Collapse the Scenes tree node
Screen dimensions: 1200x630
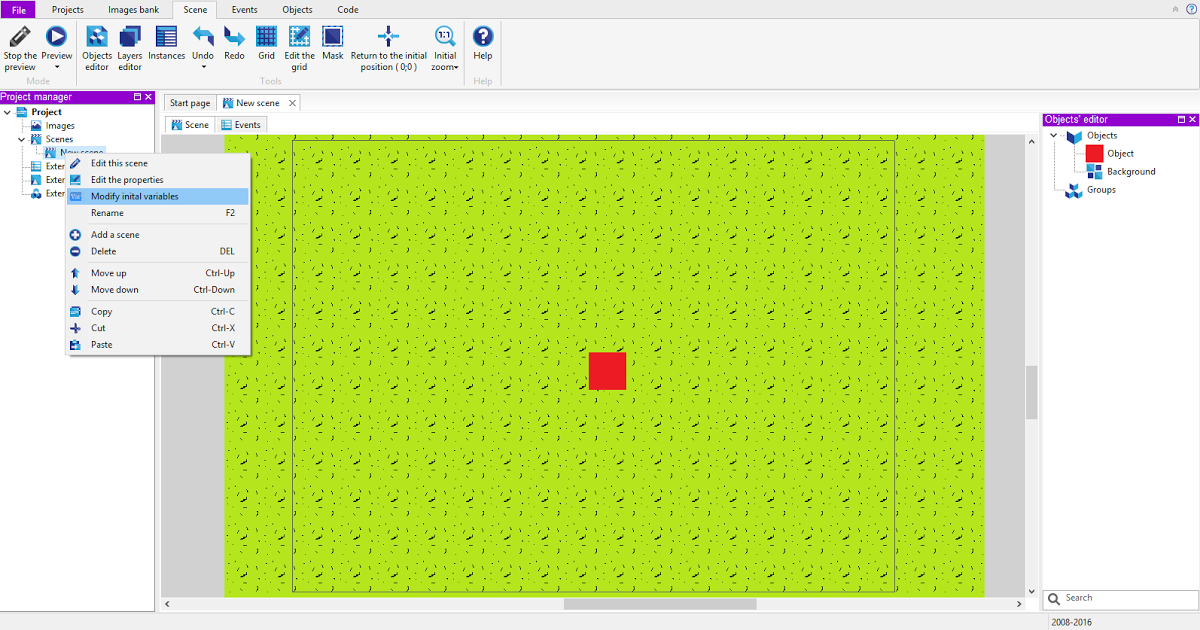point(21,139)
